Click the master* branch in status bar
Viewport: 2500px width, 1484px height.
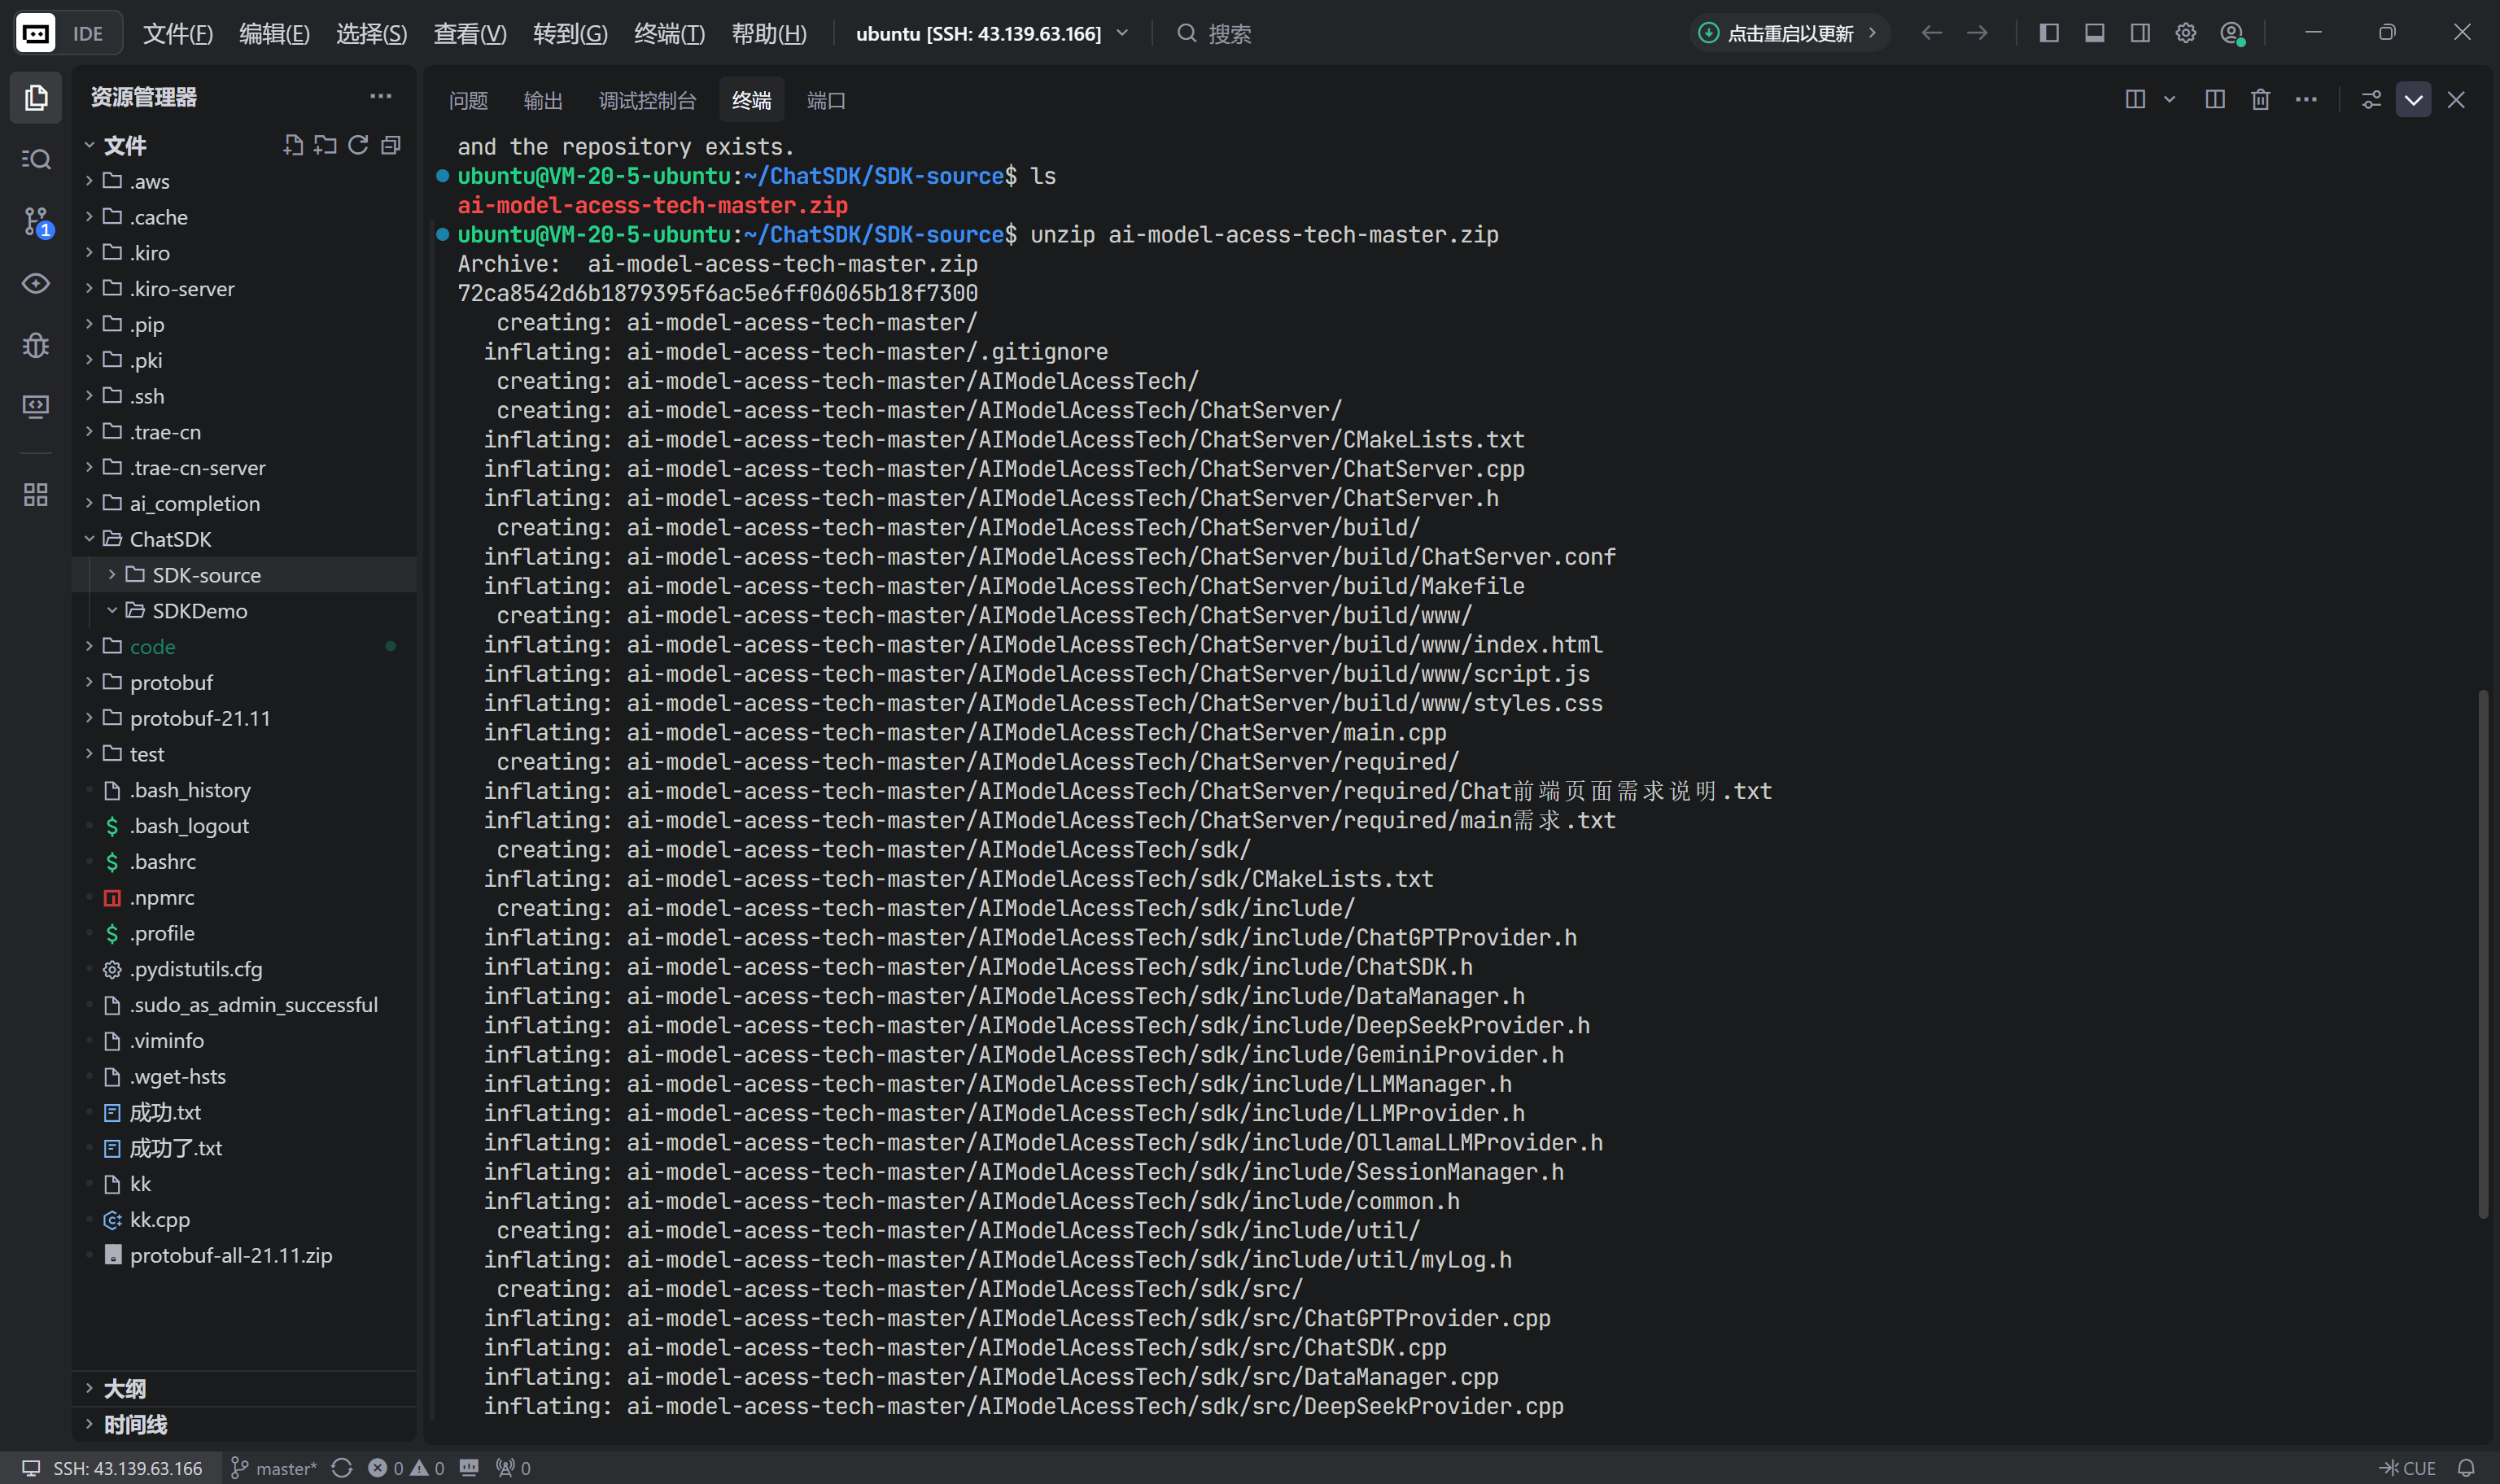click(x=274, y=1468)
